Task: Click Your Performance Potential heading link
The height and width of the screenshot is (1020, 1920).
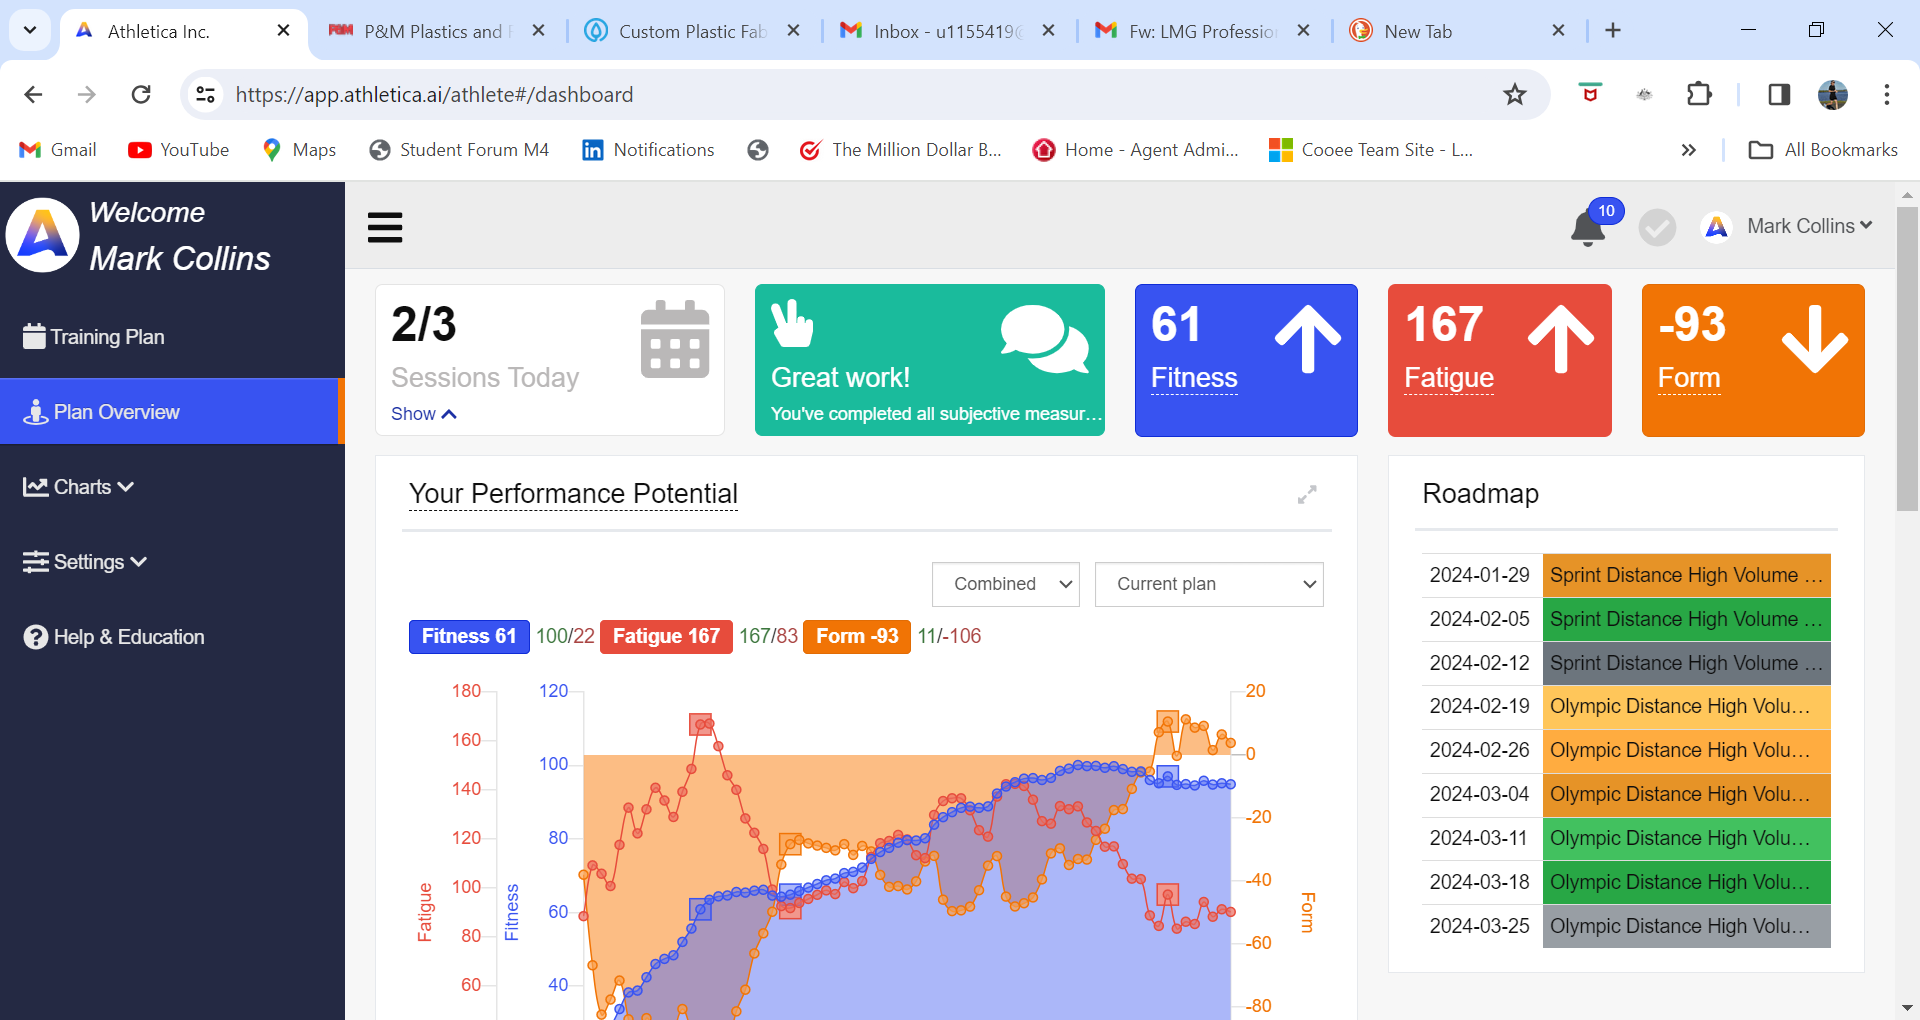Action: pyautogui.click(x=573, y=494)
